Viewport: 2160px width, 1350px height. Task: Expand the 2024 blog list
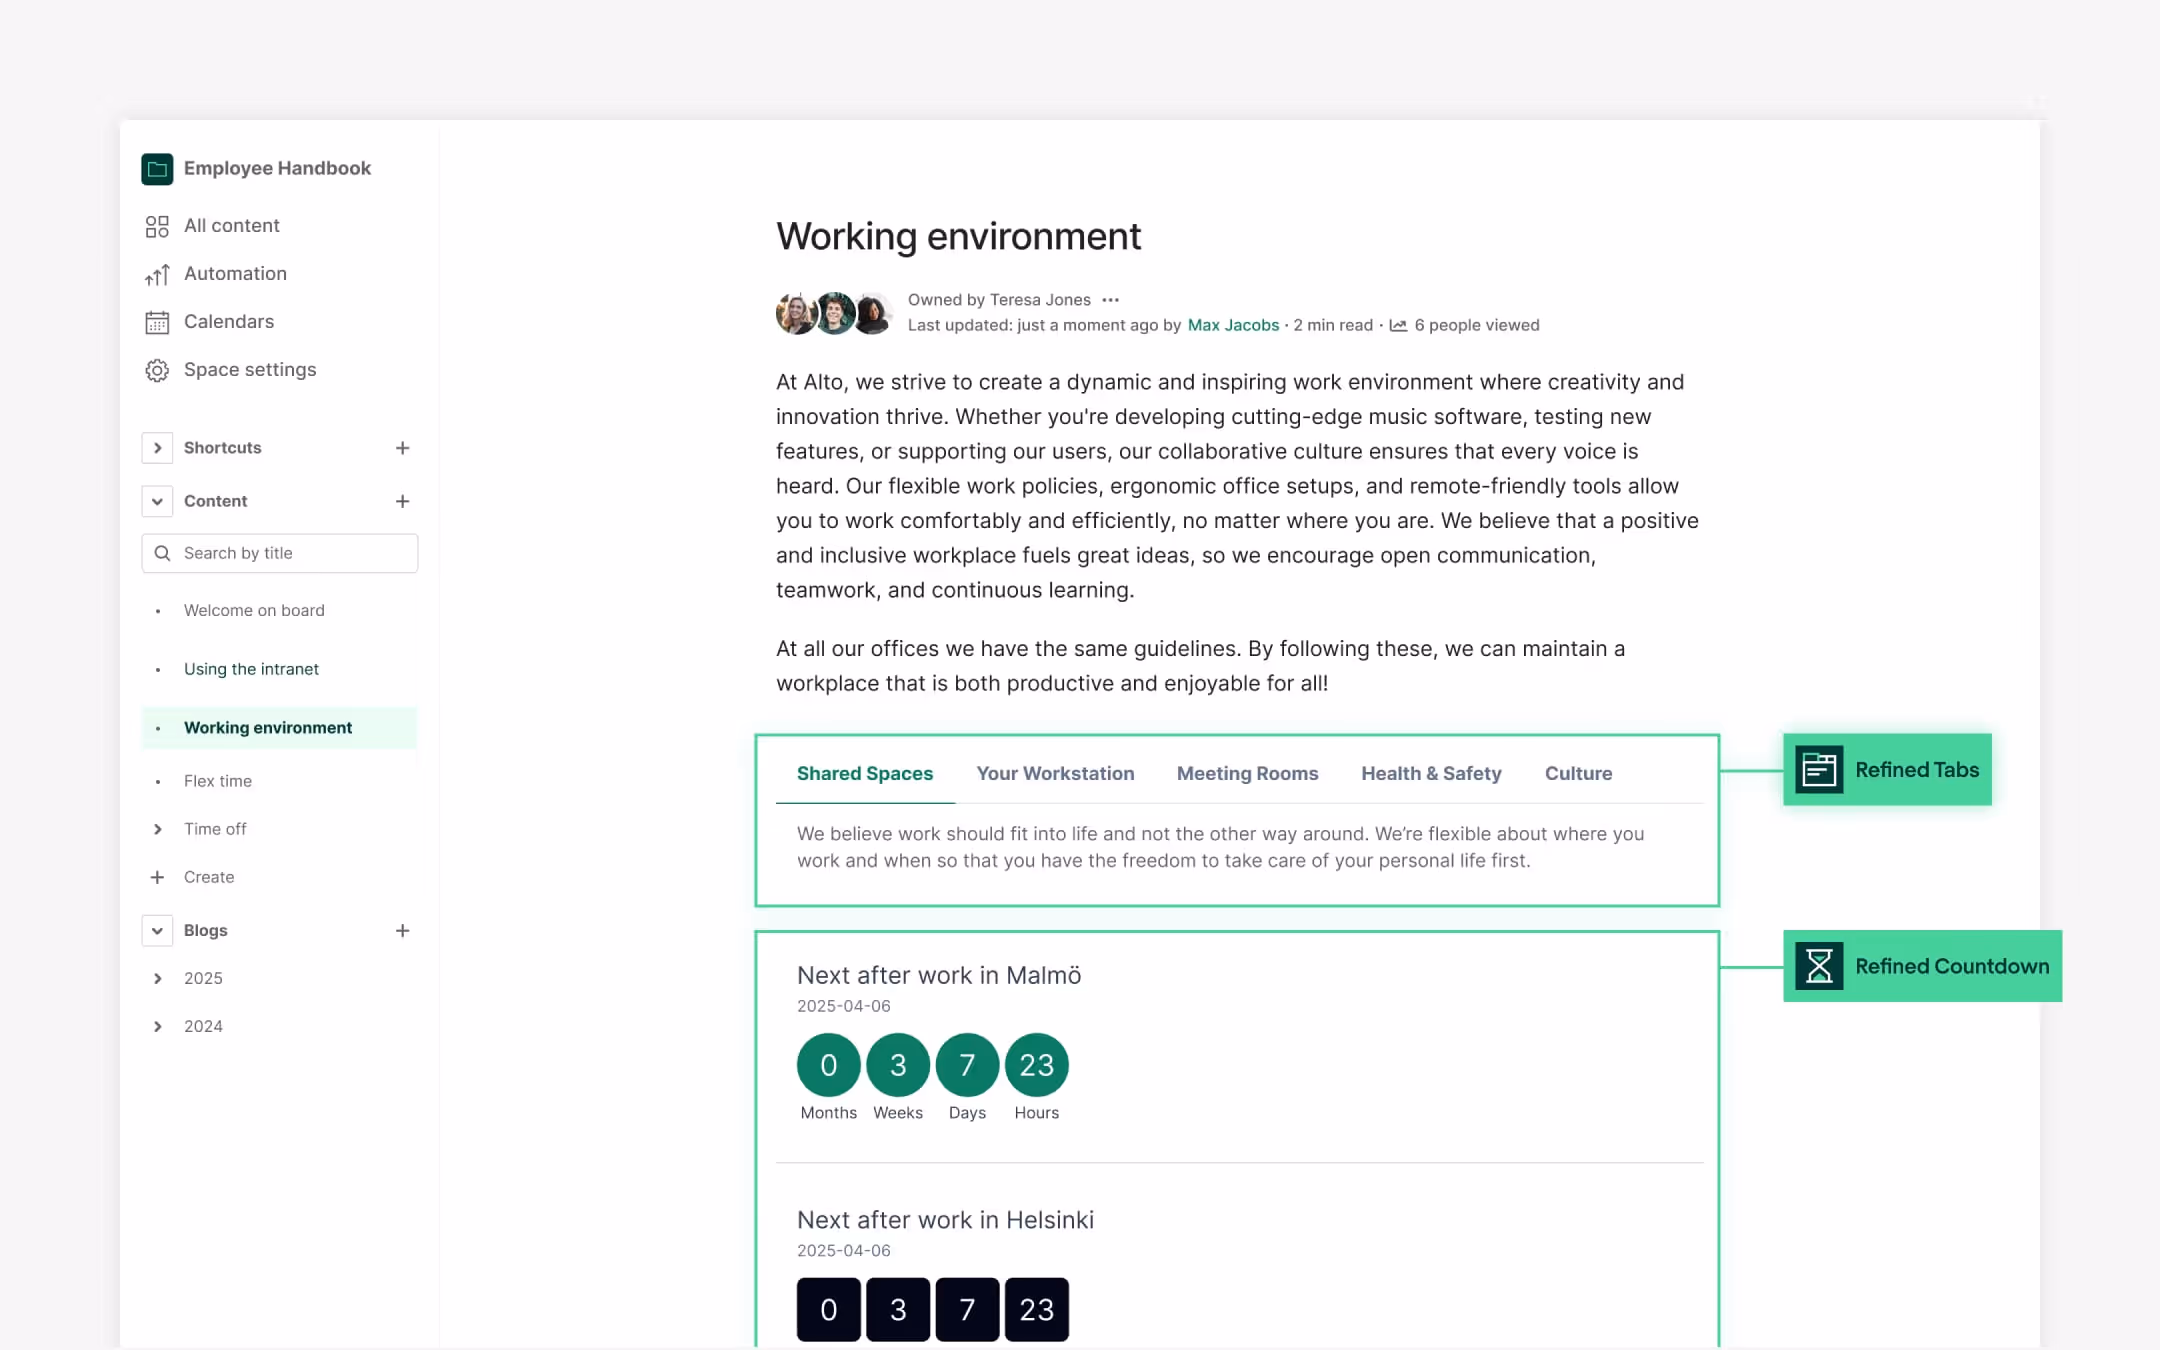pyautogui.click(x=157, y=1025)
